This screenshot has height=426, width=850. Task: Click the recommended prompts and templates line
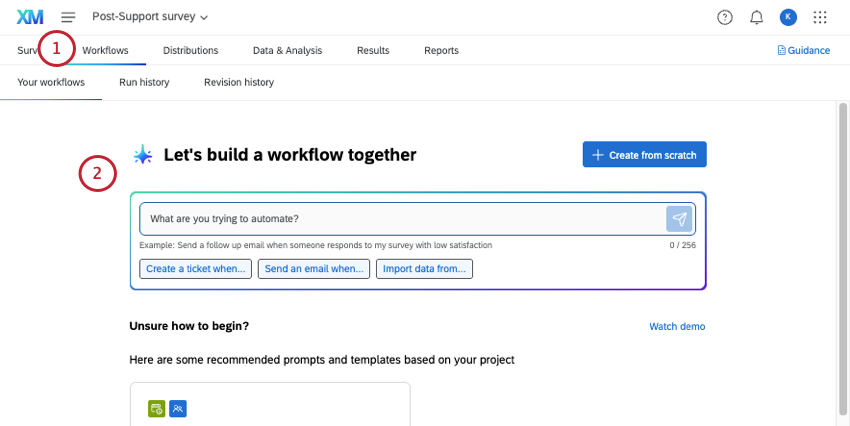click(x=322, y=360)
